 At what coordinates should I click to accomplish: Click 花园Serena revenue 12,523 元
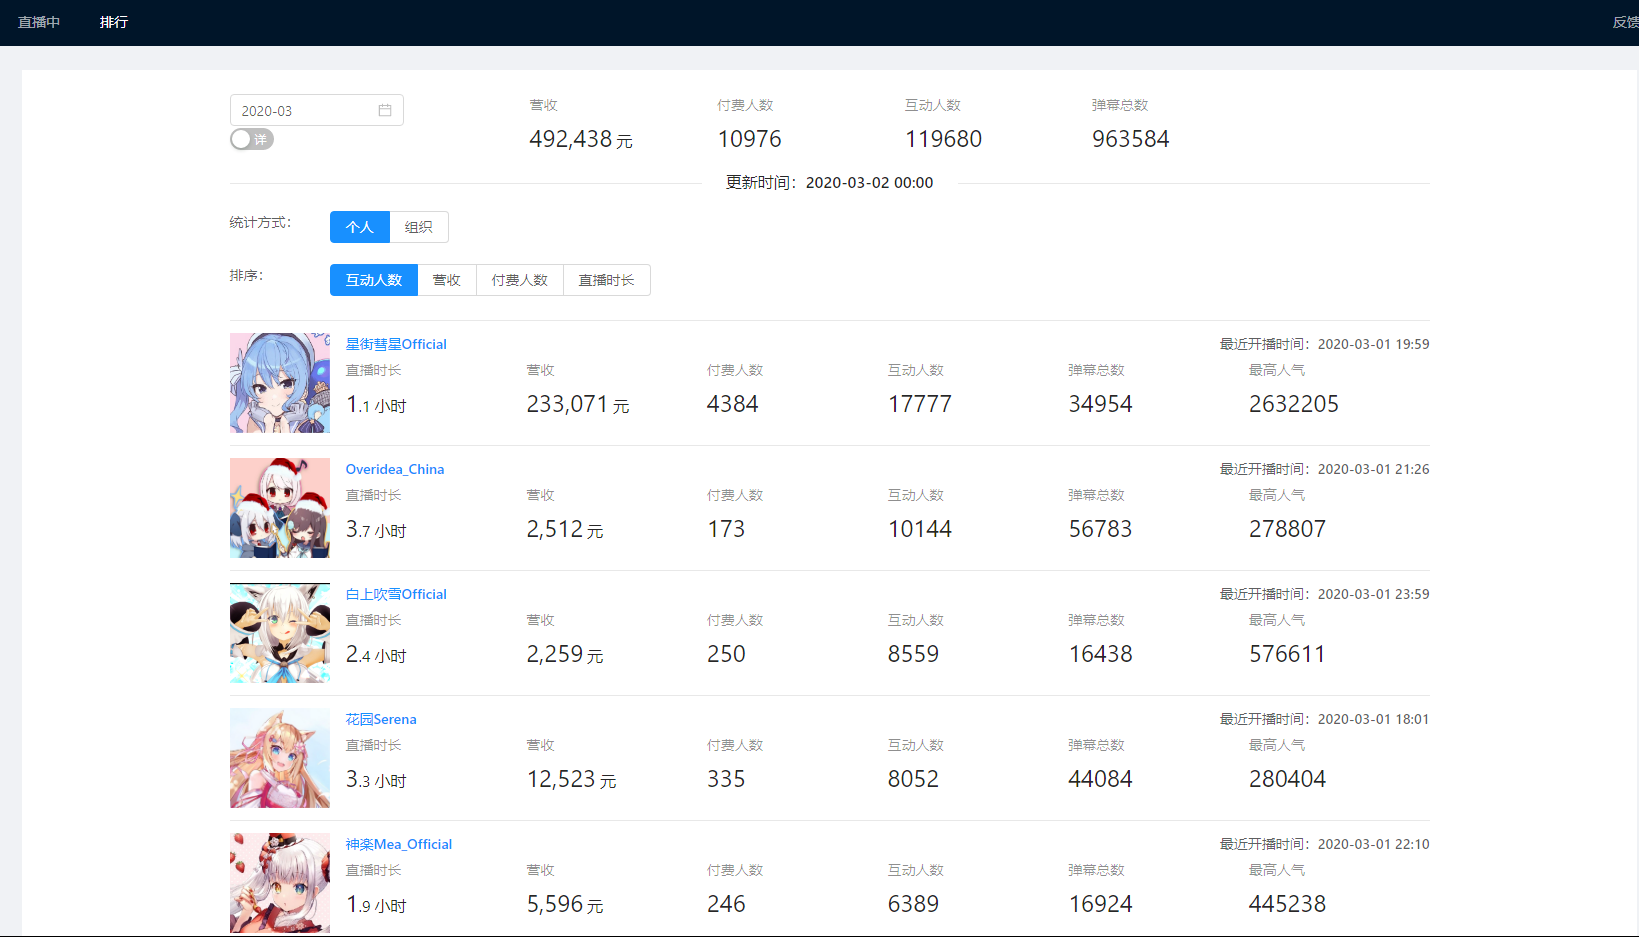pos(572,779)
